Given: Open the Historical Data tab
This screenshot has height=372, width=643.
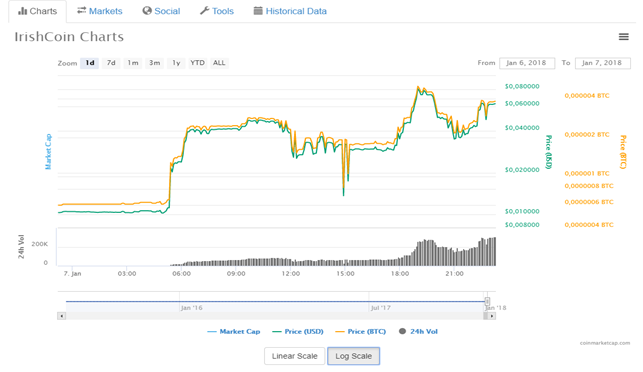Looking at the screenshot, I should point(290,11).
